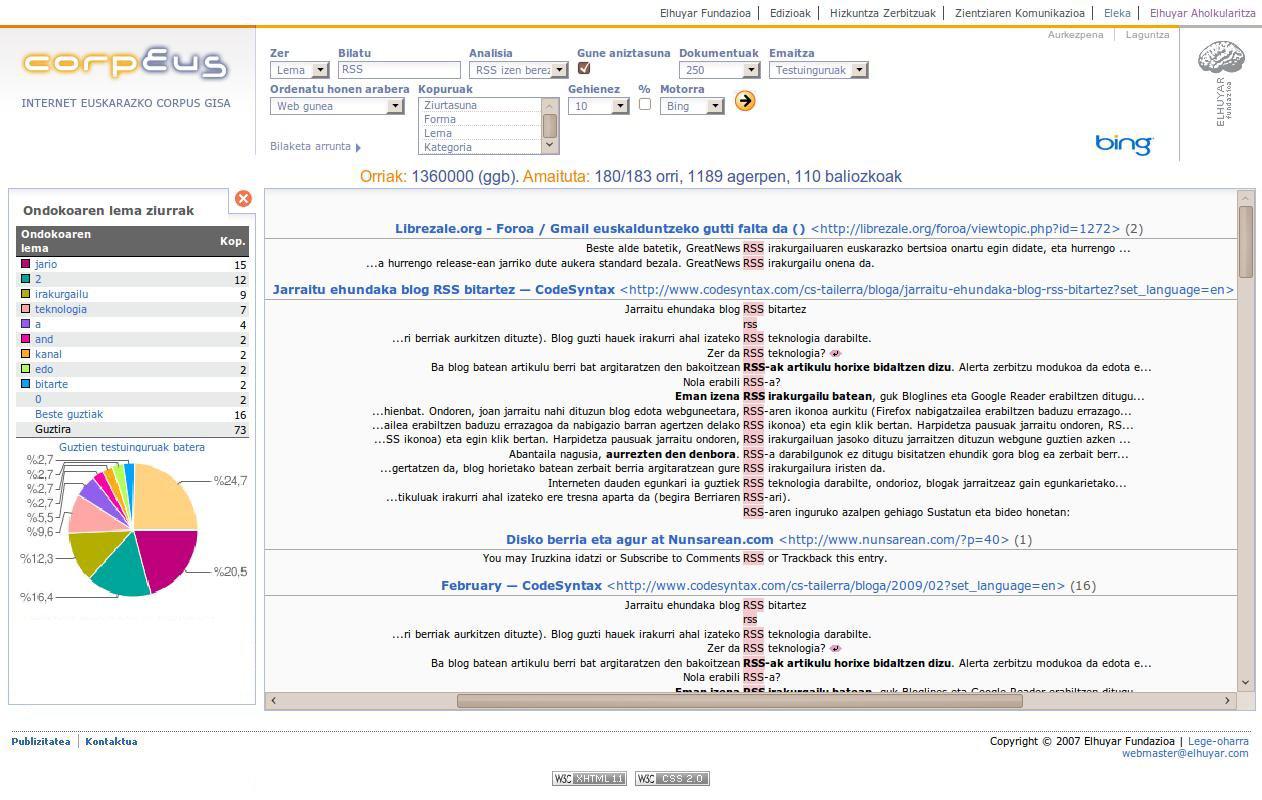This screenshot has width=1262, height=800.
Task: Open the Motorra dropdown showing Bing
Action: (x=691, y=106)
